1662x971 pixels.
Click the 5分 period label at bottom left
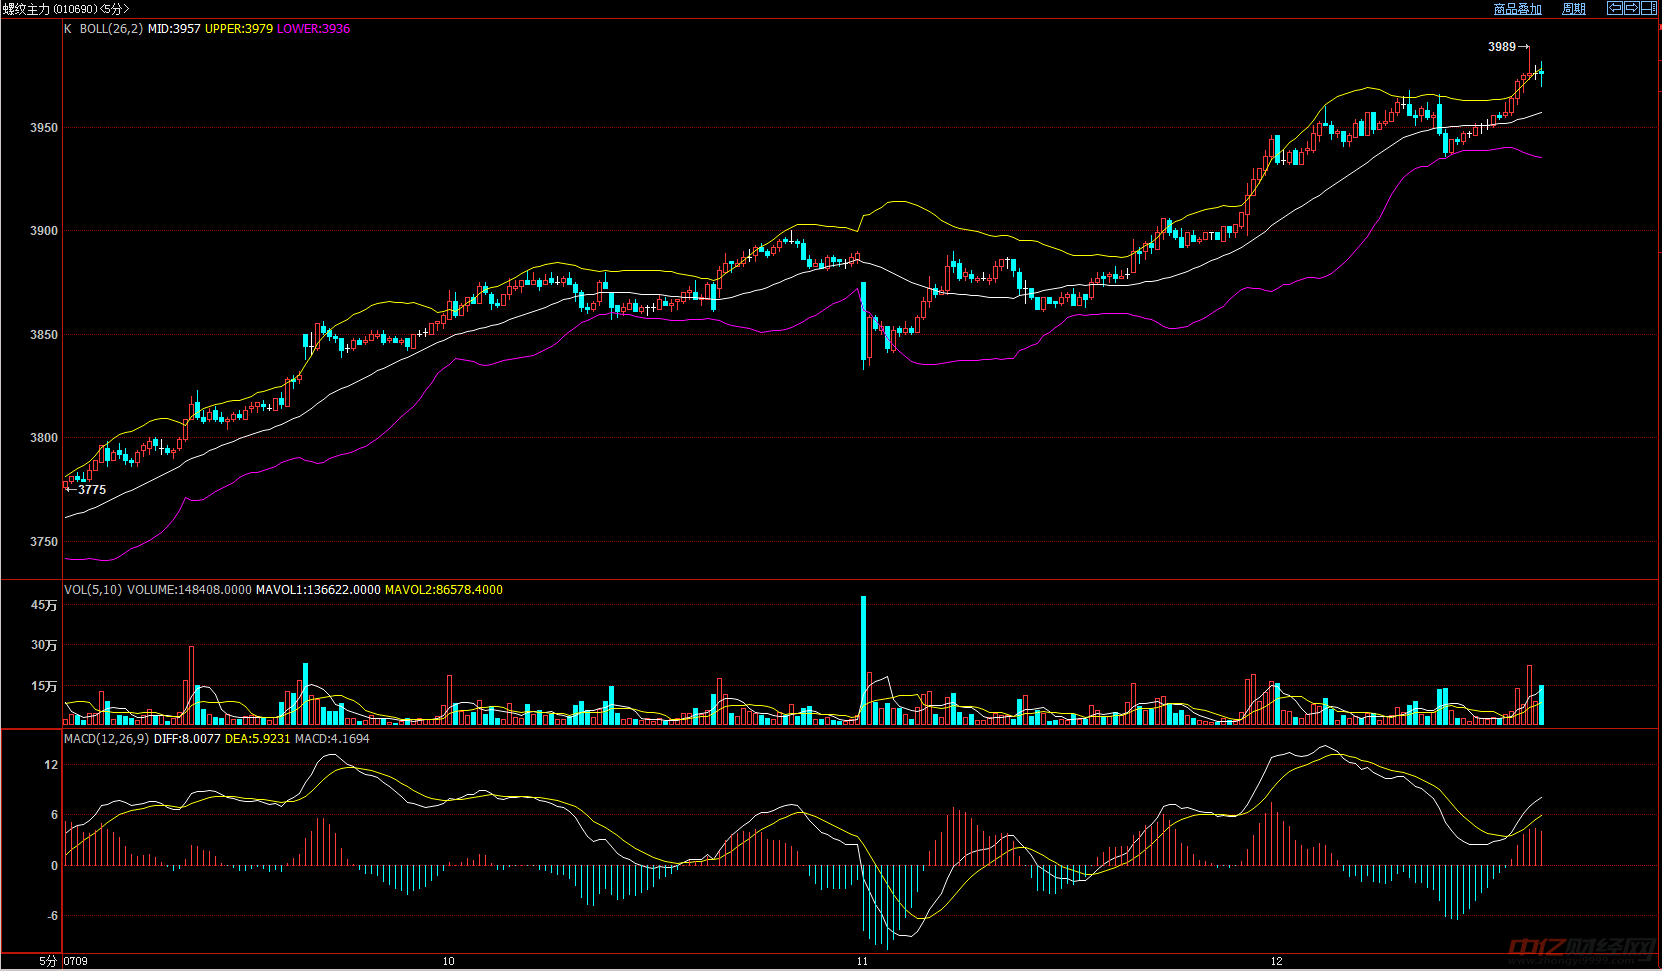point(49,962)
